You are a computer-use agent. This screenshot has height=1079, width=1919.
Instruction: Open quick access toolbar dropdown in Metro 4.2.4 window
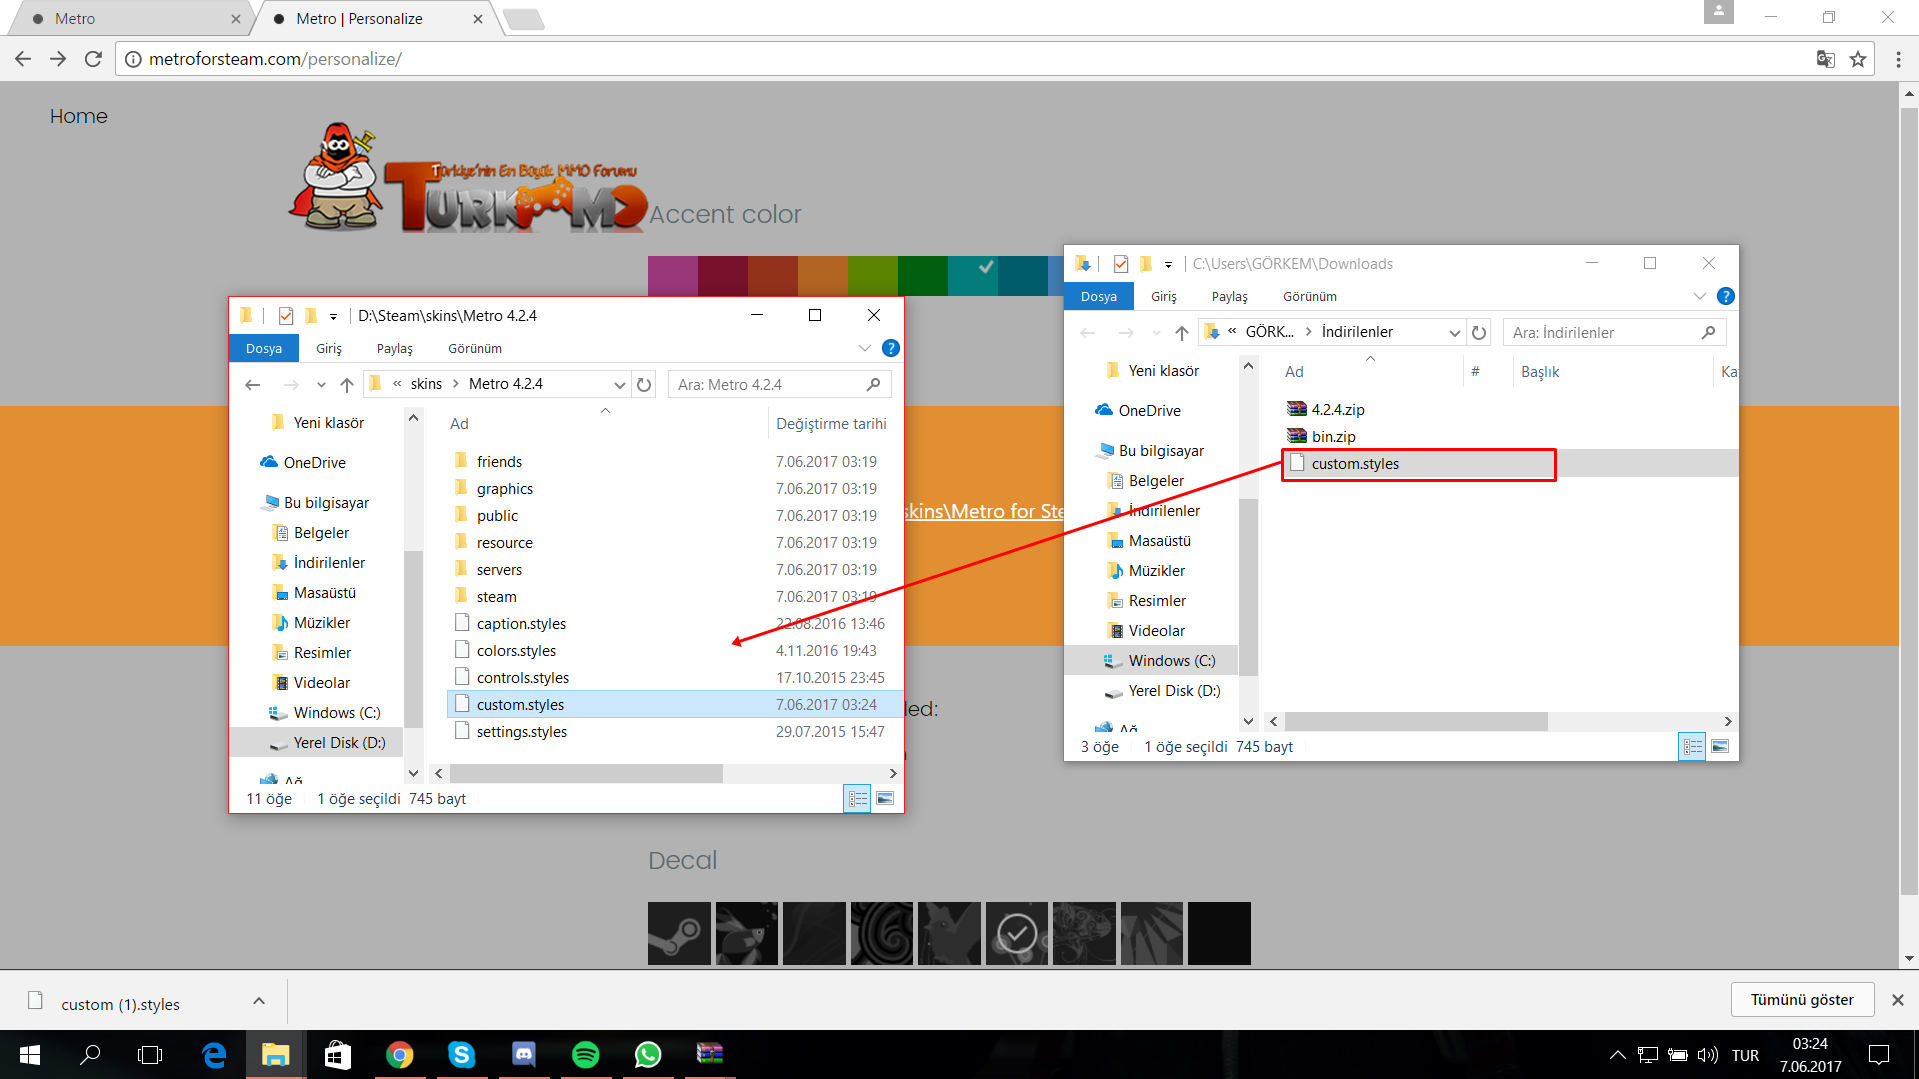point(333,316)
